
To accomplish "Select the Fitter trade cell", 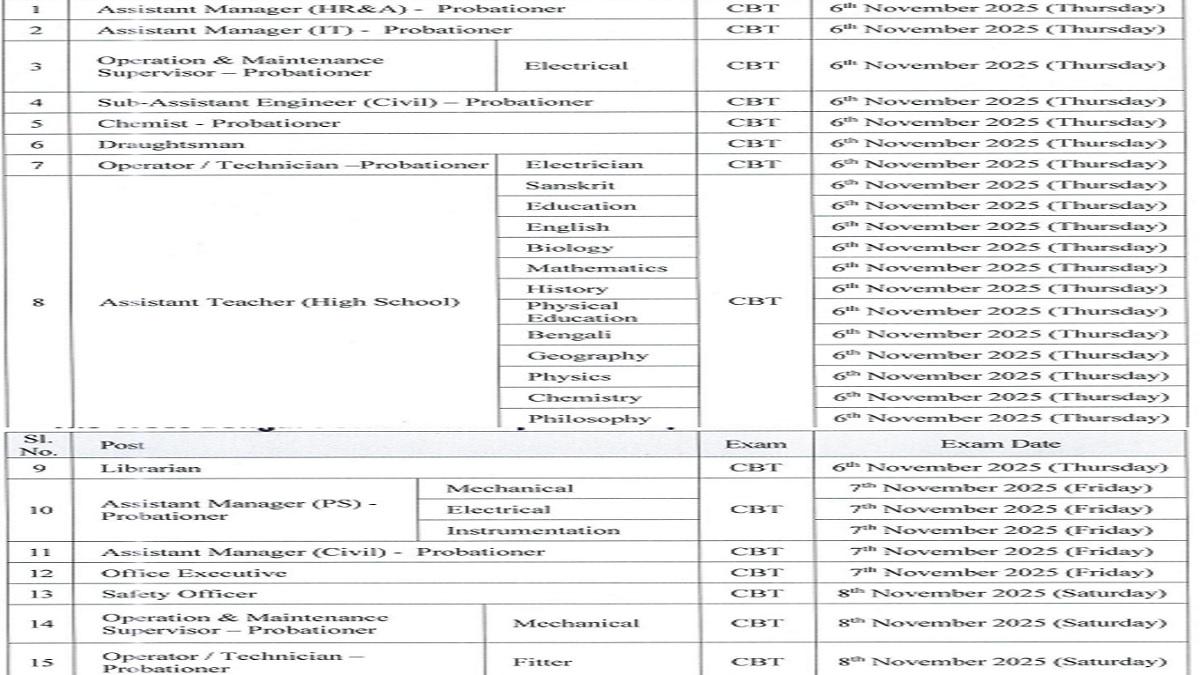I will click(x=542, y=662).
